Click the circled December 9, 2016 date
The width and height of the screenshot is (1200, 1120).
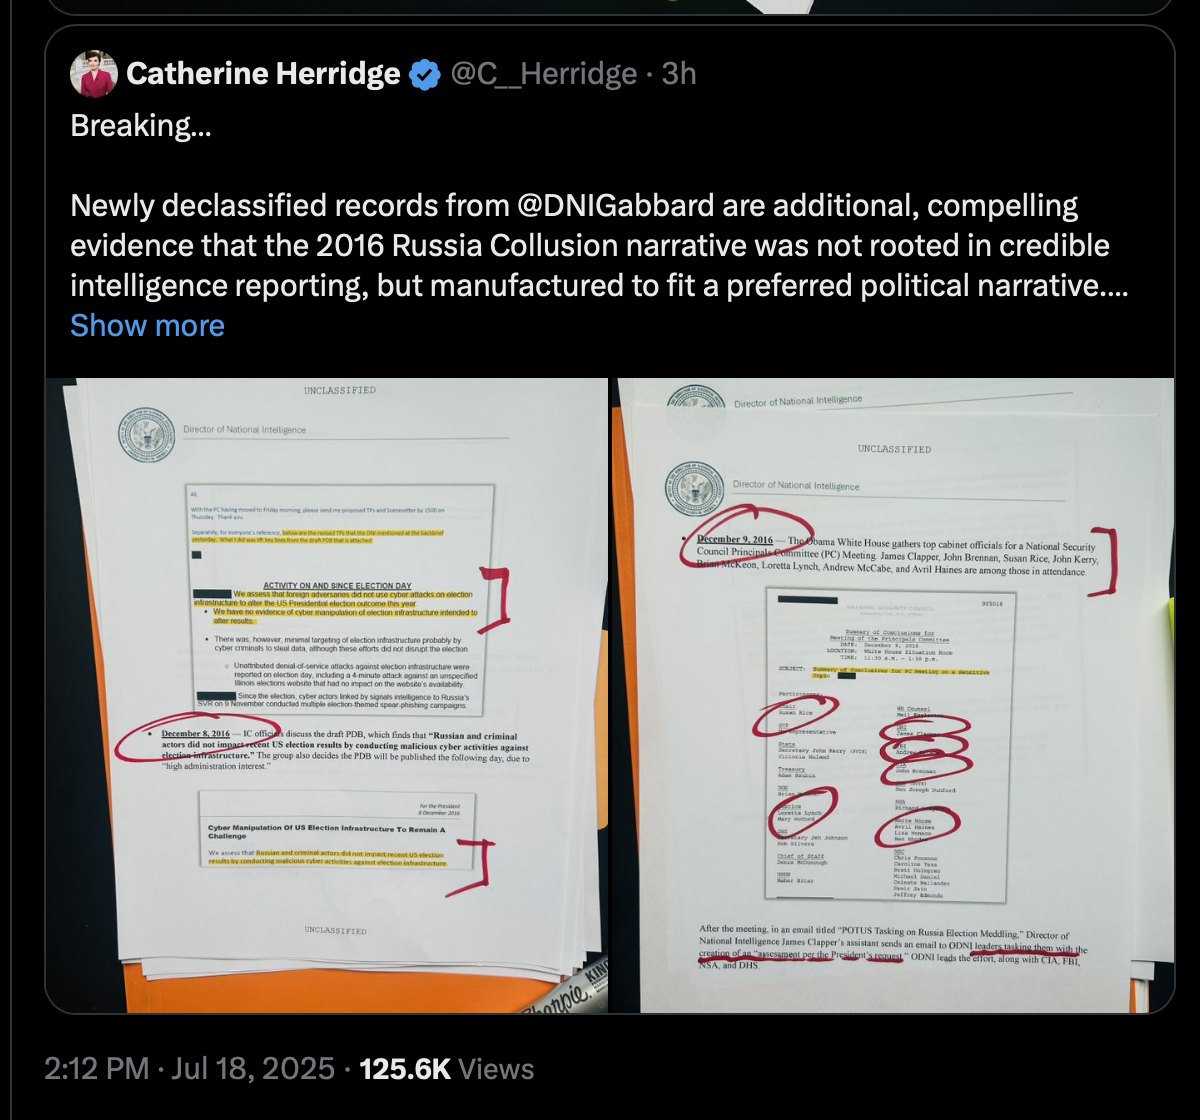[x=734, y=539]
